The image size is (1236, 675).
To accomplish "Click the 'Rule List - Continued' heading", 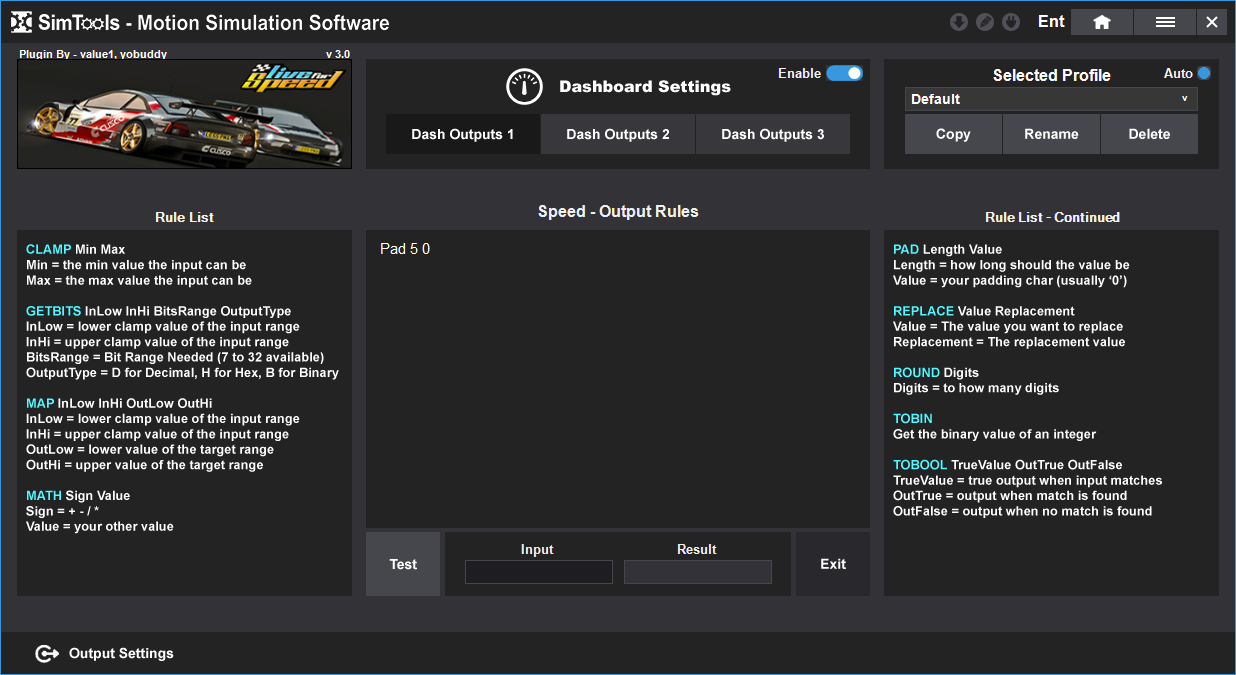I will pyautogui.click(x=1052, y=217).
